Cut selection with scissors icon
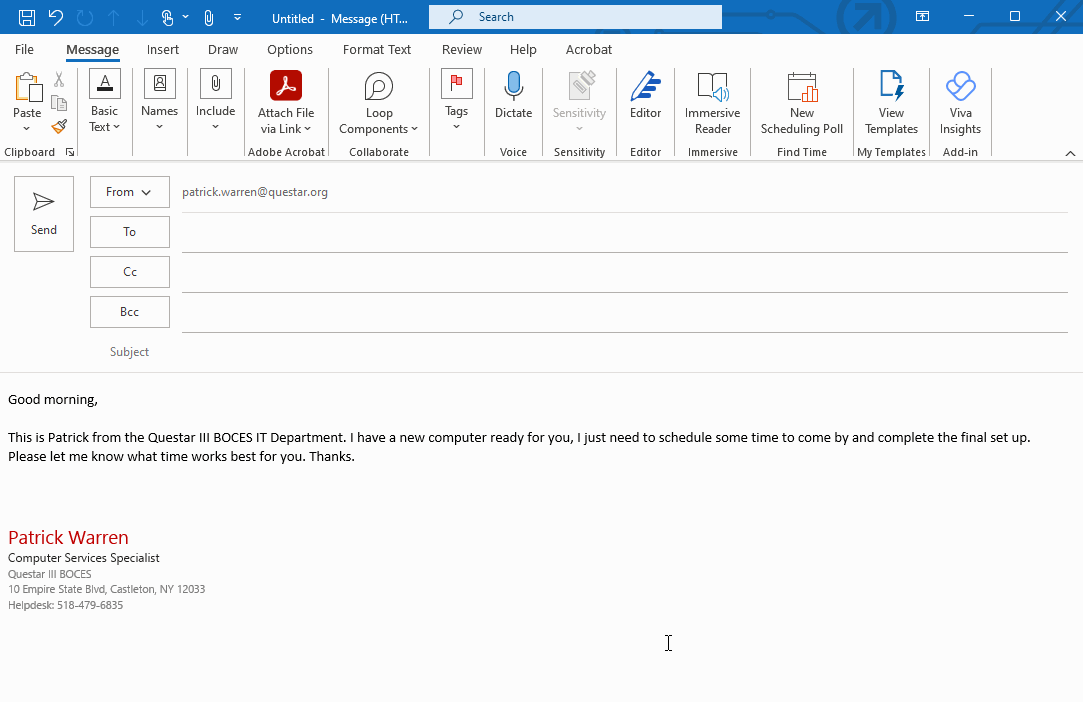1083x702 pixels. [59, 79]
